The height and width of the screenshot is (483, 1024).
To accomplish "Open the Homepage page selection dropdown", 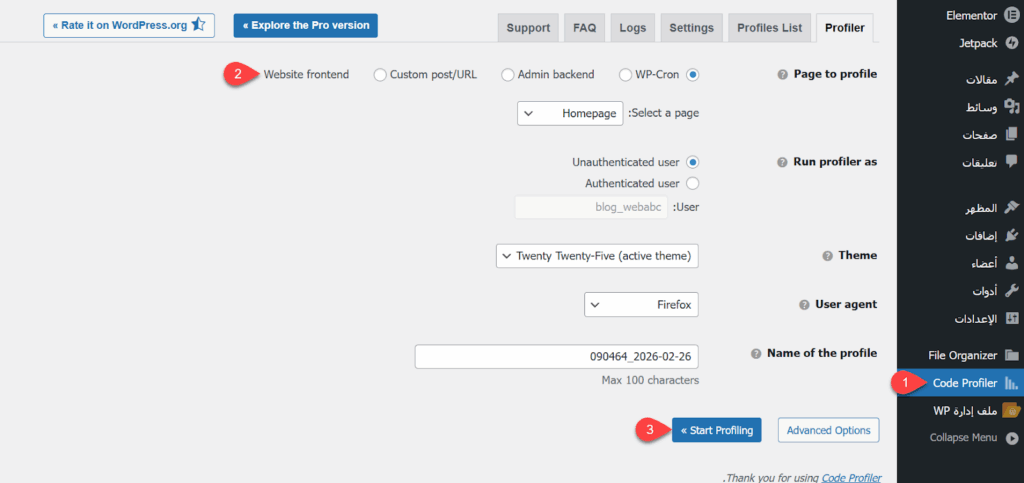I will pos(570,114).
